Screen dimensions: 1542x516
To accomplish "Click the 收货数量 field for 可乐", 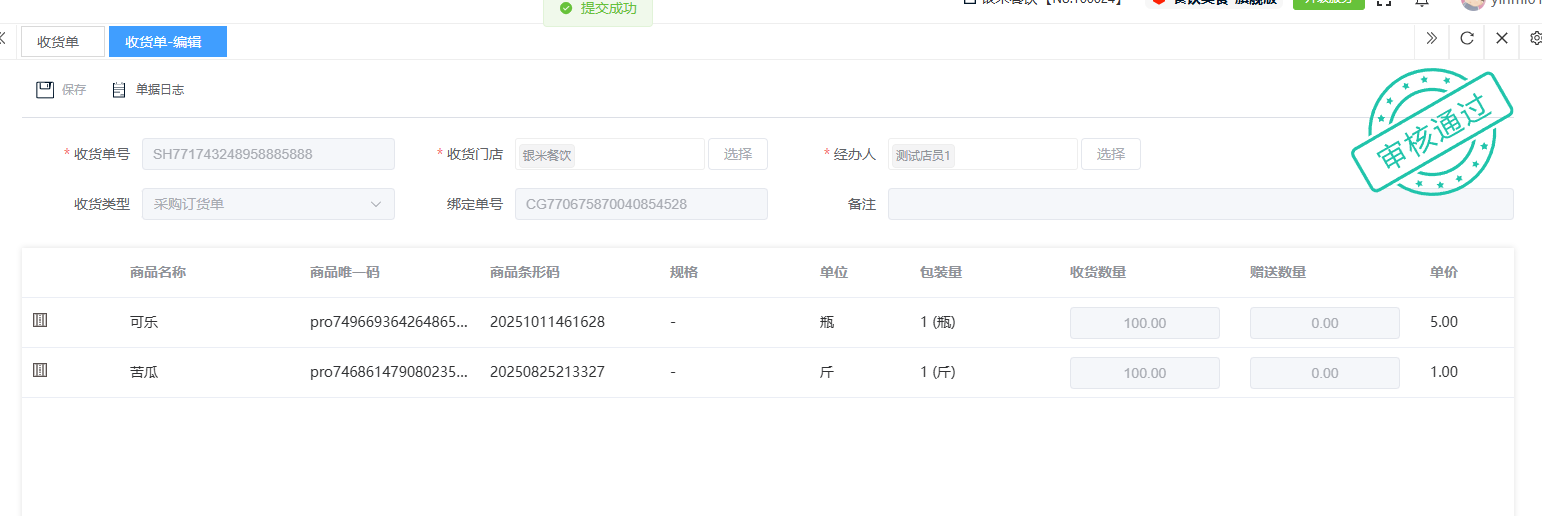I will (x=1144, y=323).
